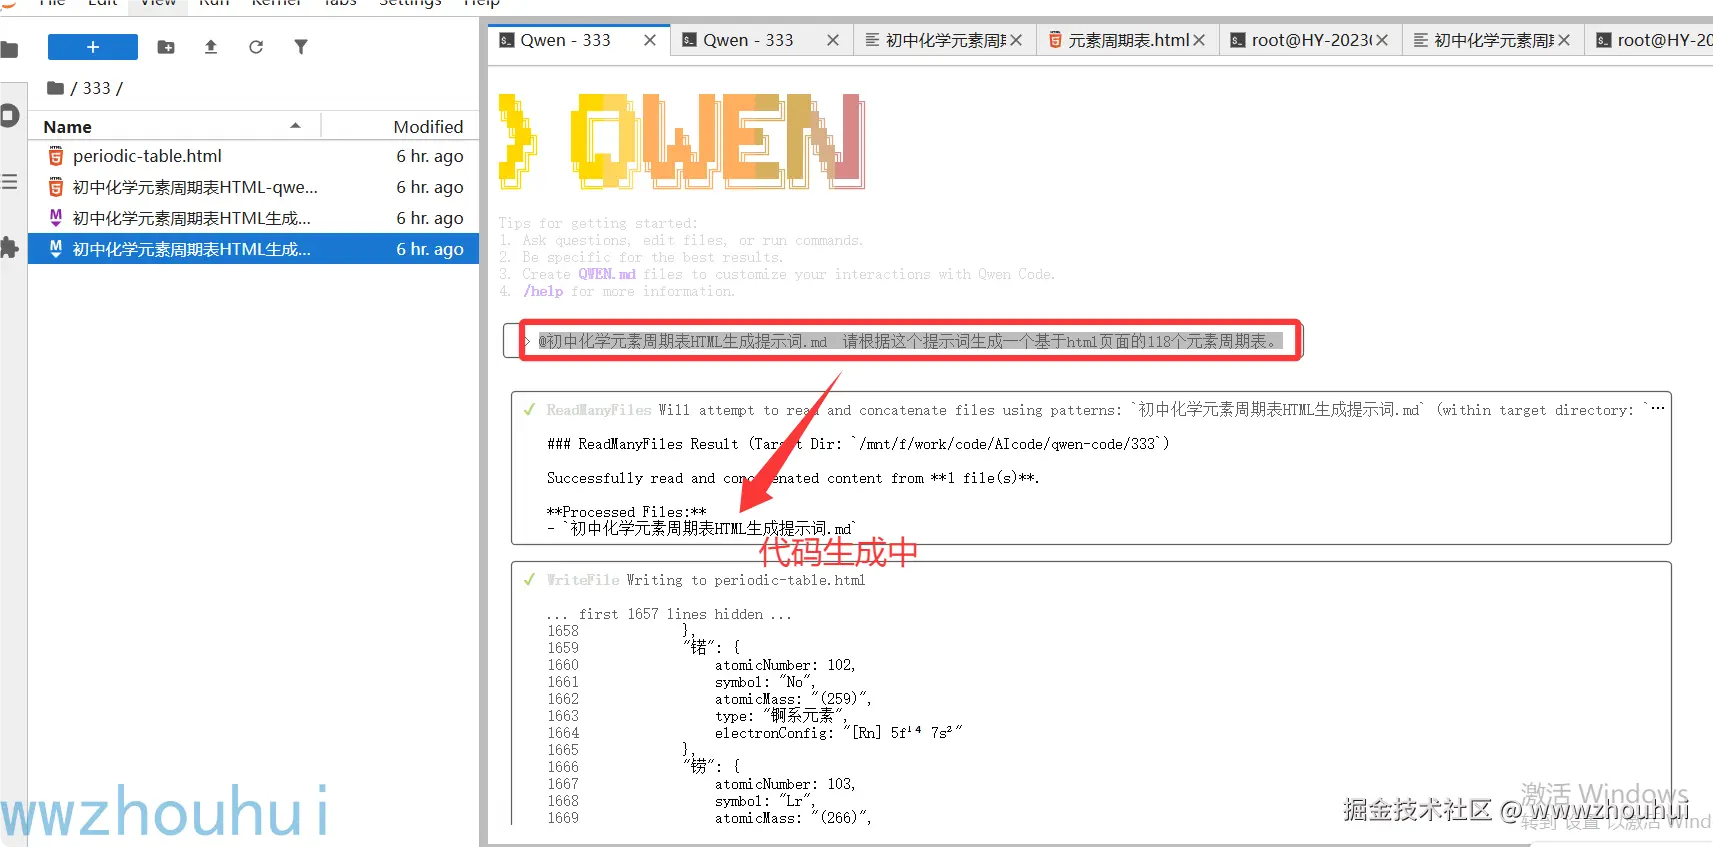The height and width of the screenshot is (847, 1713).
Task: Select the periodic-table.html file row
Action: (x=254, y=156)
